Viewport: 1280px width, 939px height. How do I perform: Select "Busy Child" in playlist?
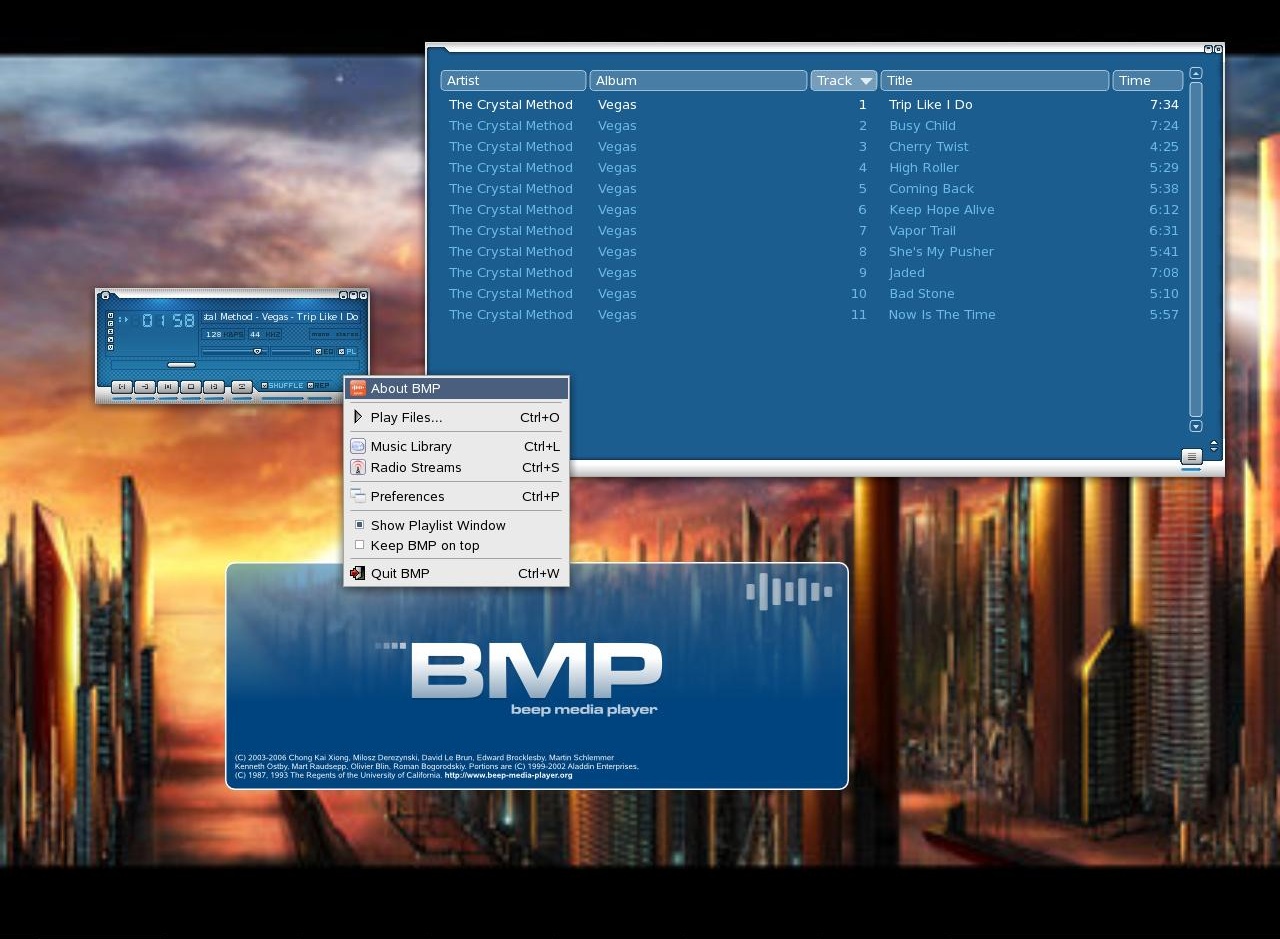pos(922,125)
